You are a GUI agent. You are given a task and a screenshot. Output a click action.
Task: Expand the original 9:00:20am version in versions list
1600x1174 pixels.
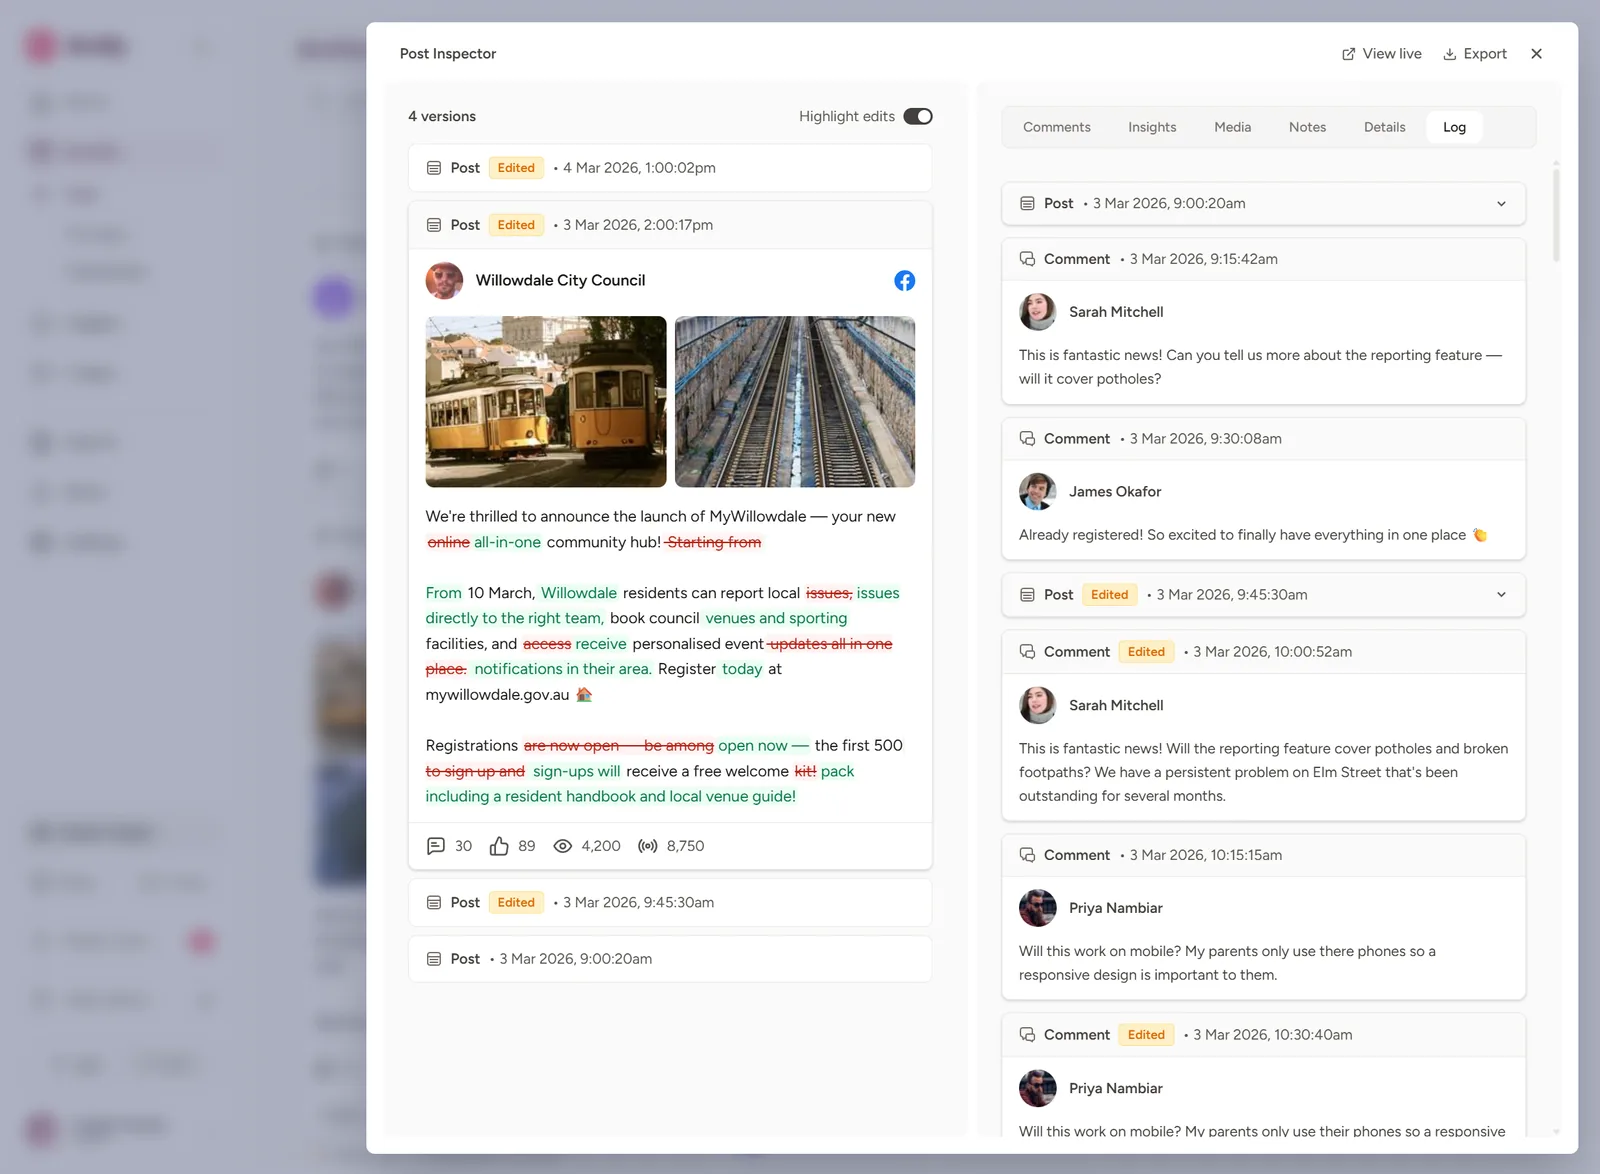(x=670, y=959)
